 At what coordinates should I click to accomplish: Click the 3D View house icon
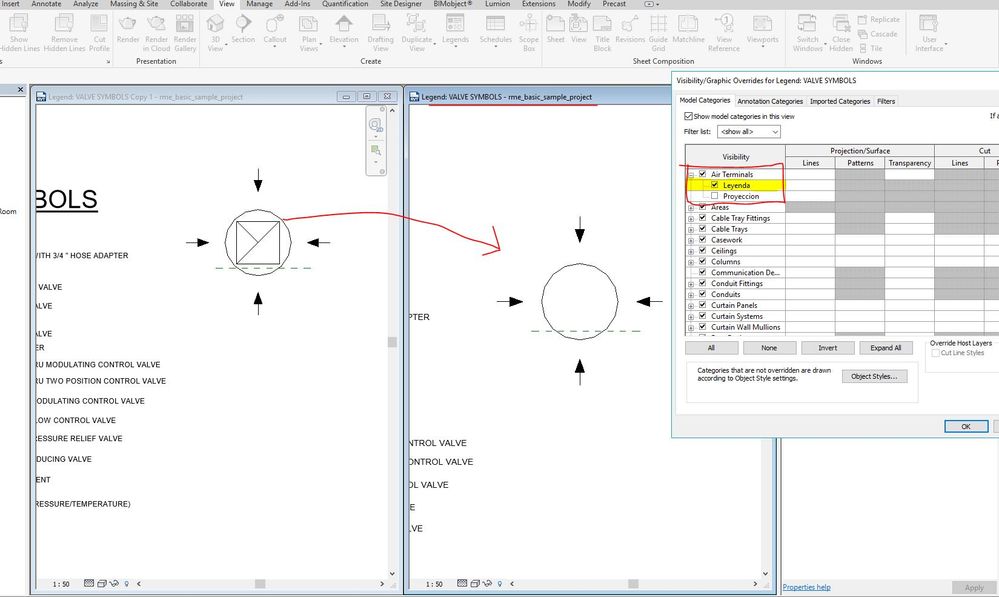tap(215, 24)
